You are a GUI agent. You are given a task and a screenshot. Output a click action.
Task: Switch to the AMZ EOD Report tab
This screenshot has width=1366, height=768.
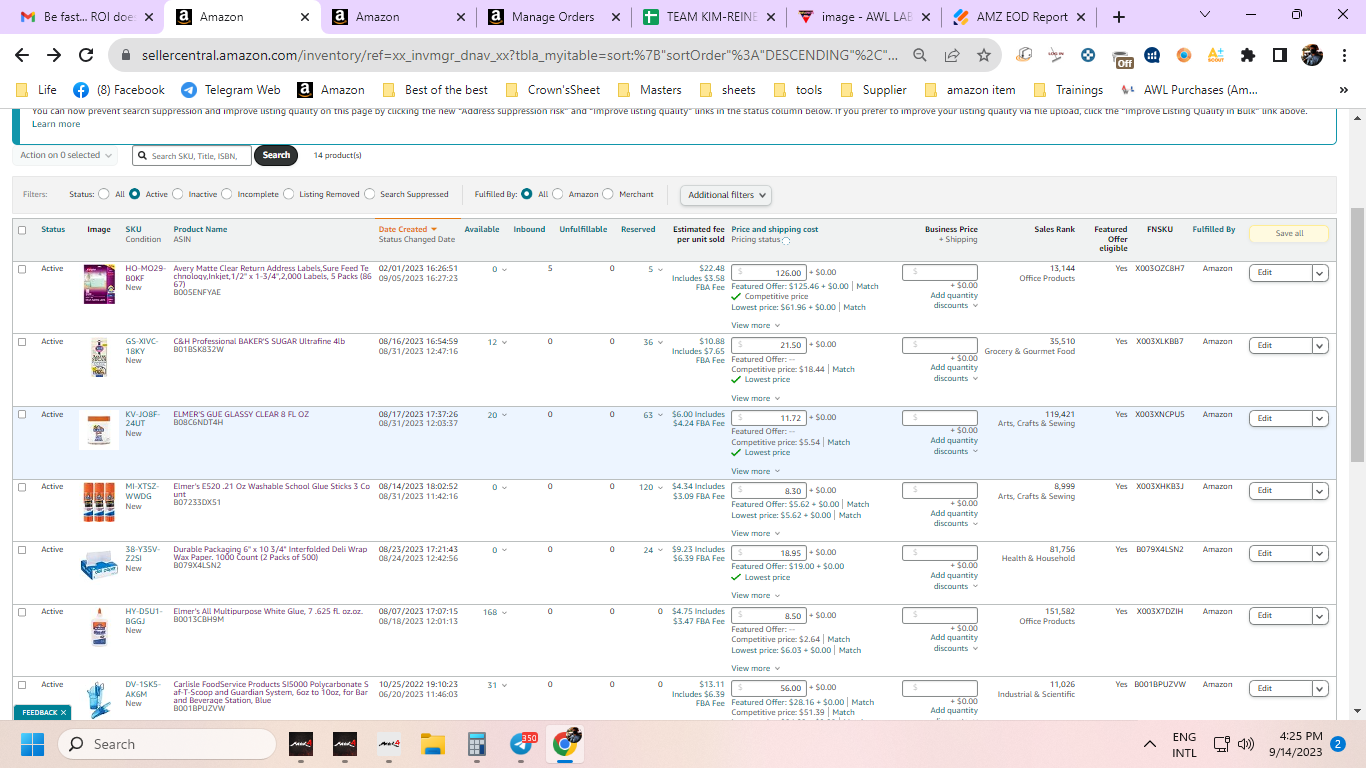click(x=1020, y=17)
